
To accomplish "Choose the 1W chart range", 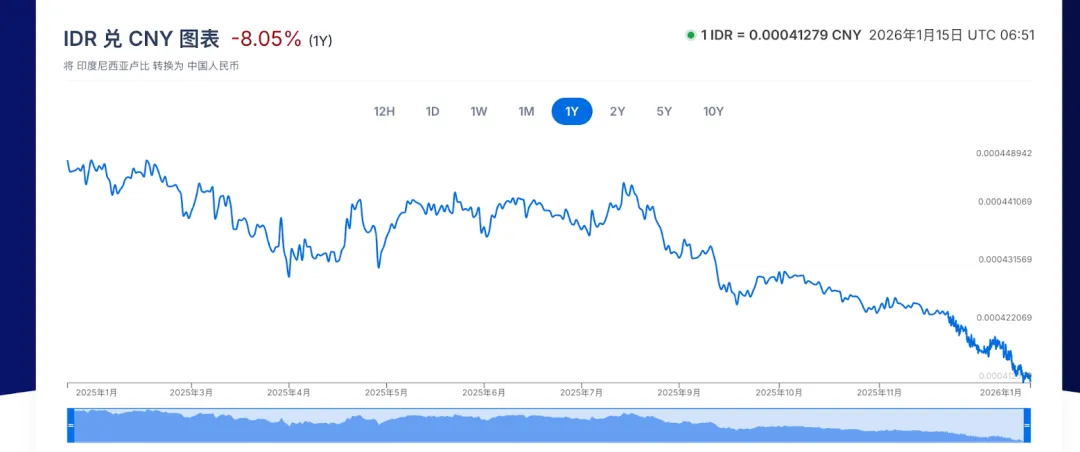I will pyautogui.click(x=479, y=111).
